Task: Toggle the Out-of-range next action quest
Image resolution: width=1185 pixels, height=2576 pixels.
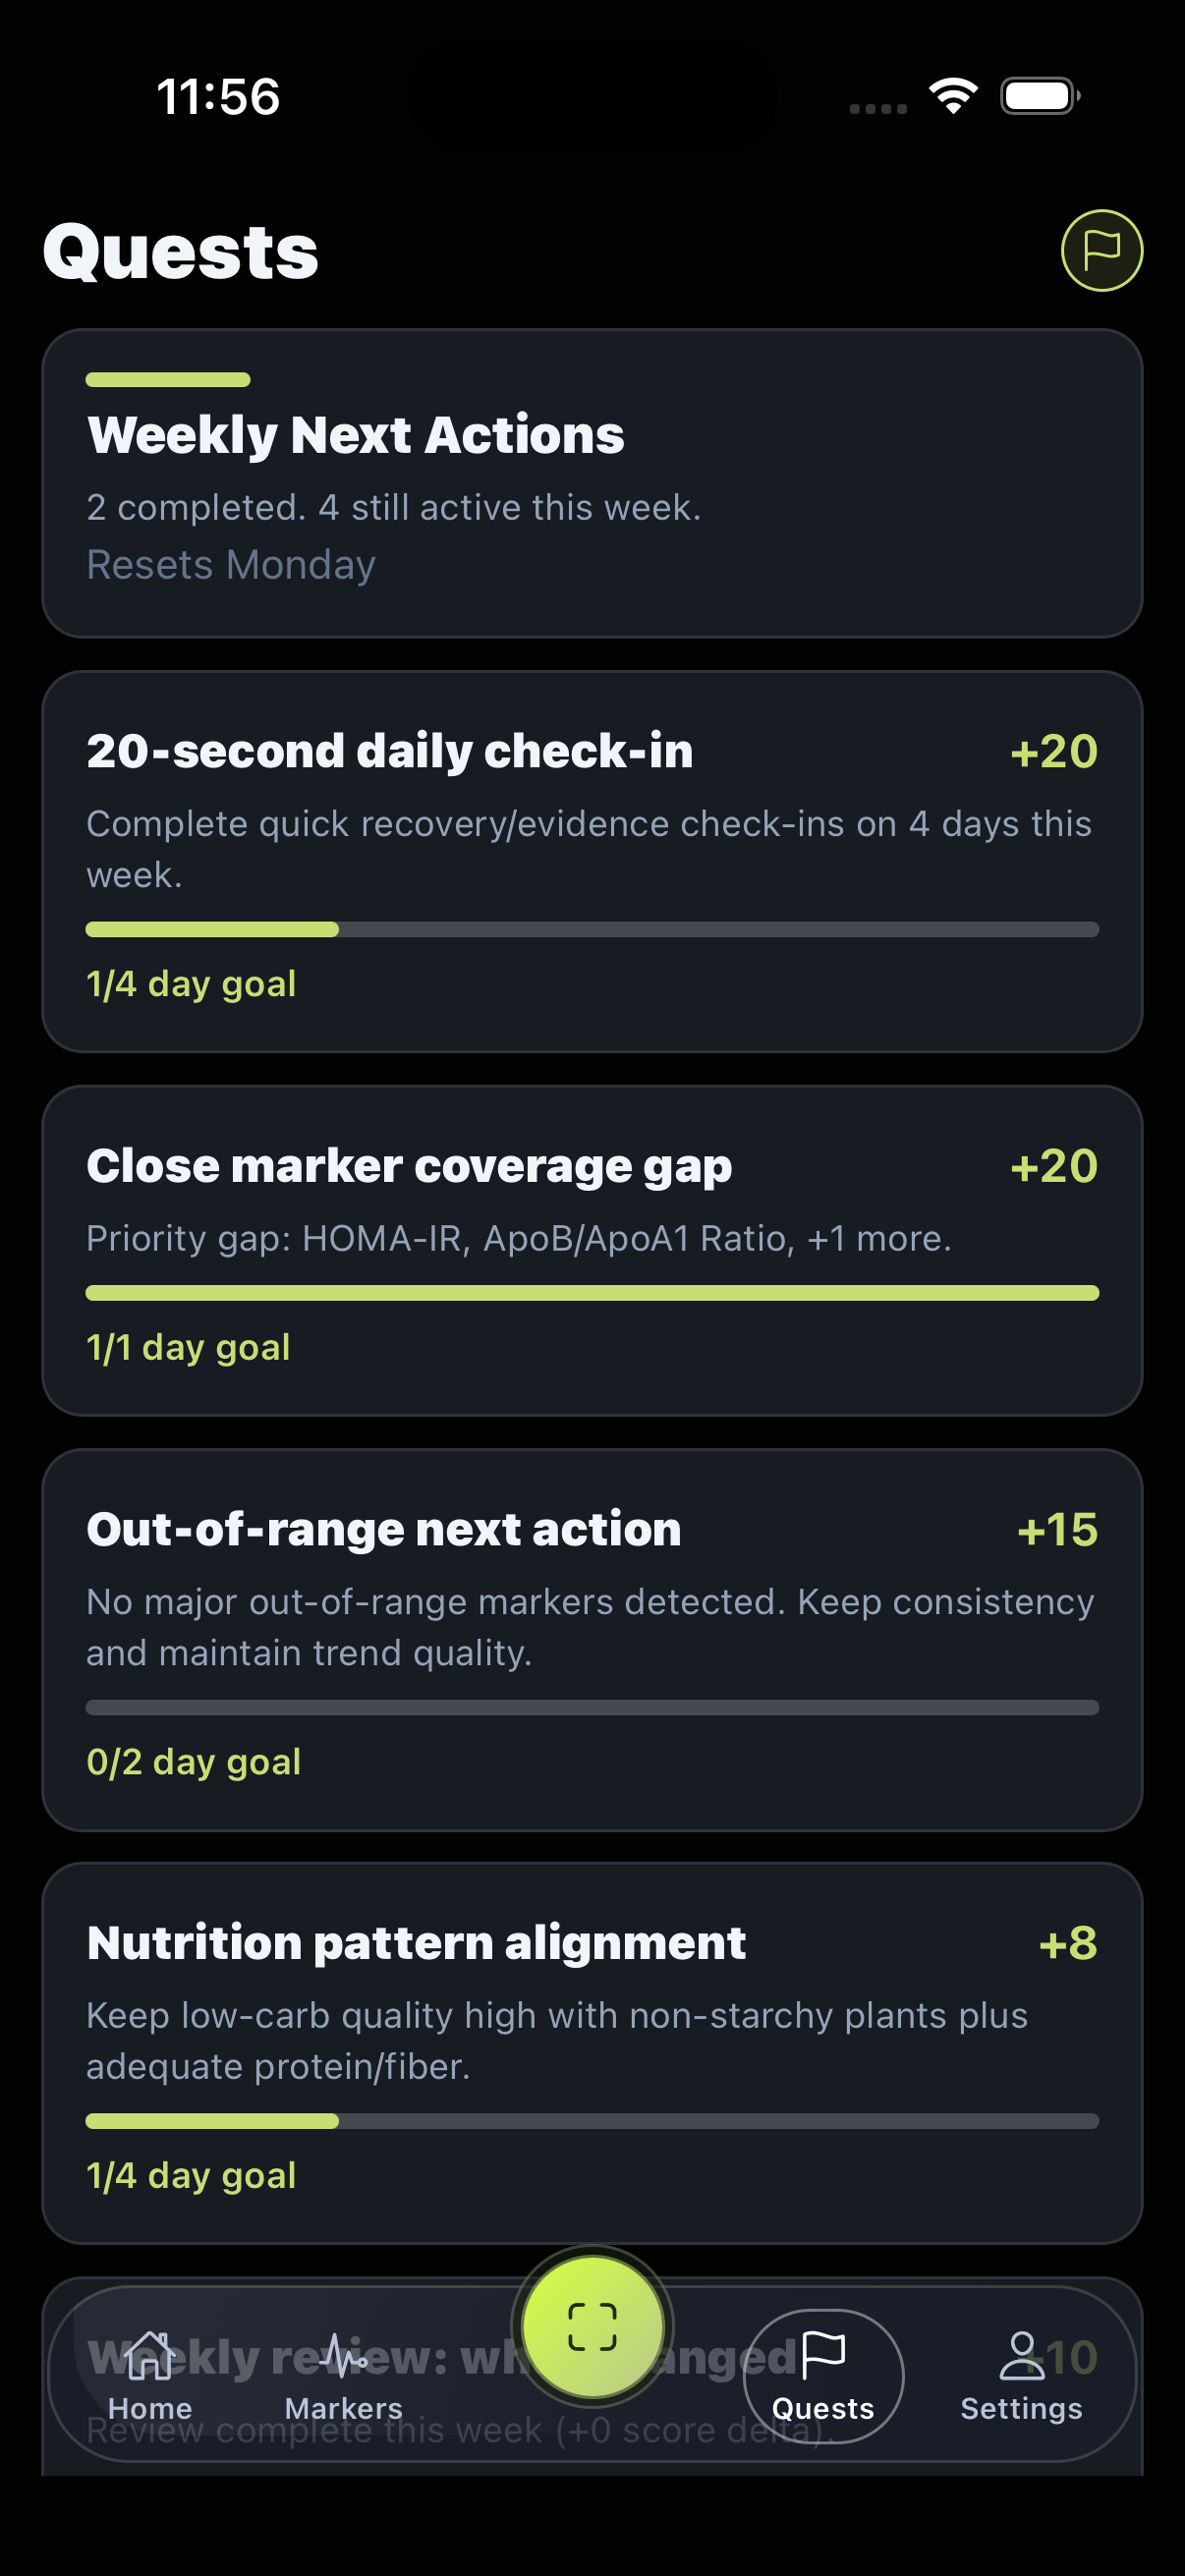Action: coord(593,1640)
